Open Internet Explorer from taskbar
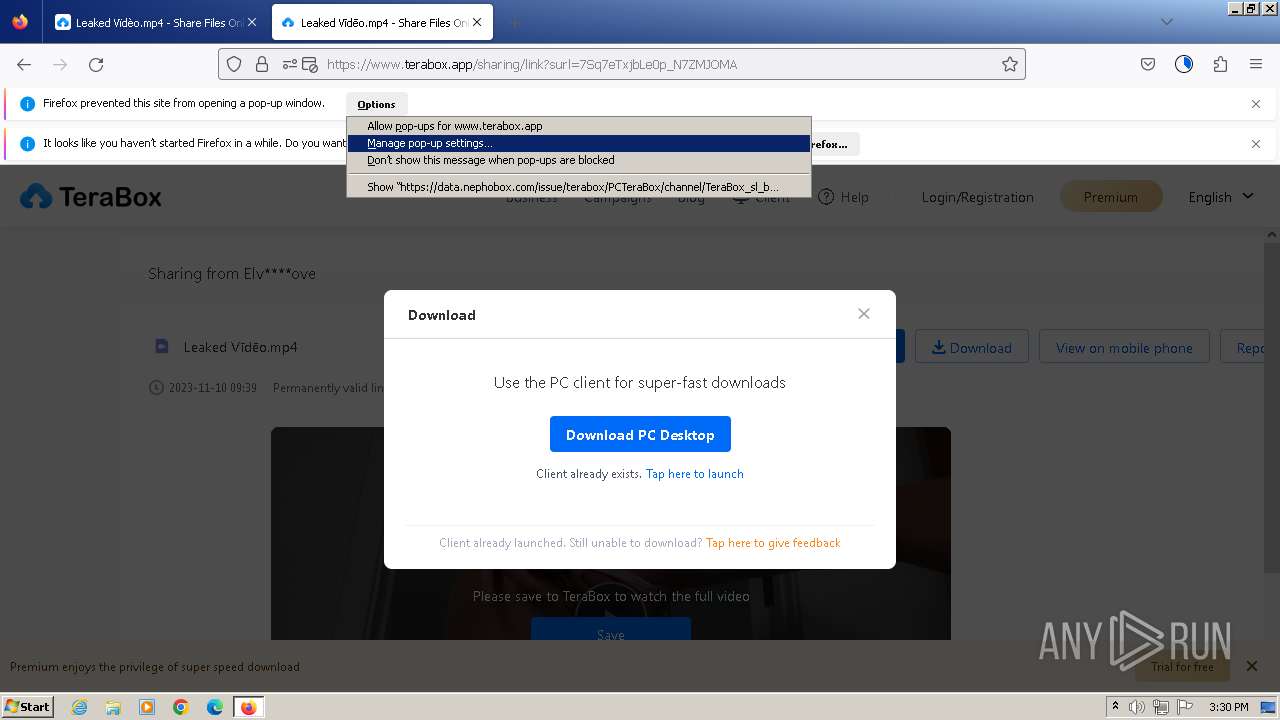 coord(79,707)
